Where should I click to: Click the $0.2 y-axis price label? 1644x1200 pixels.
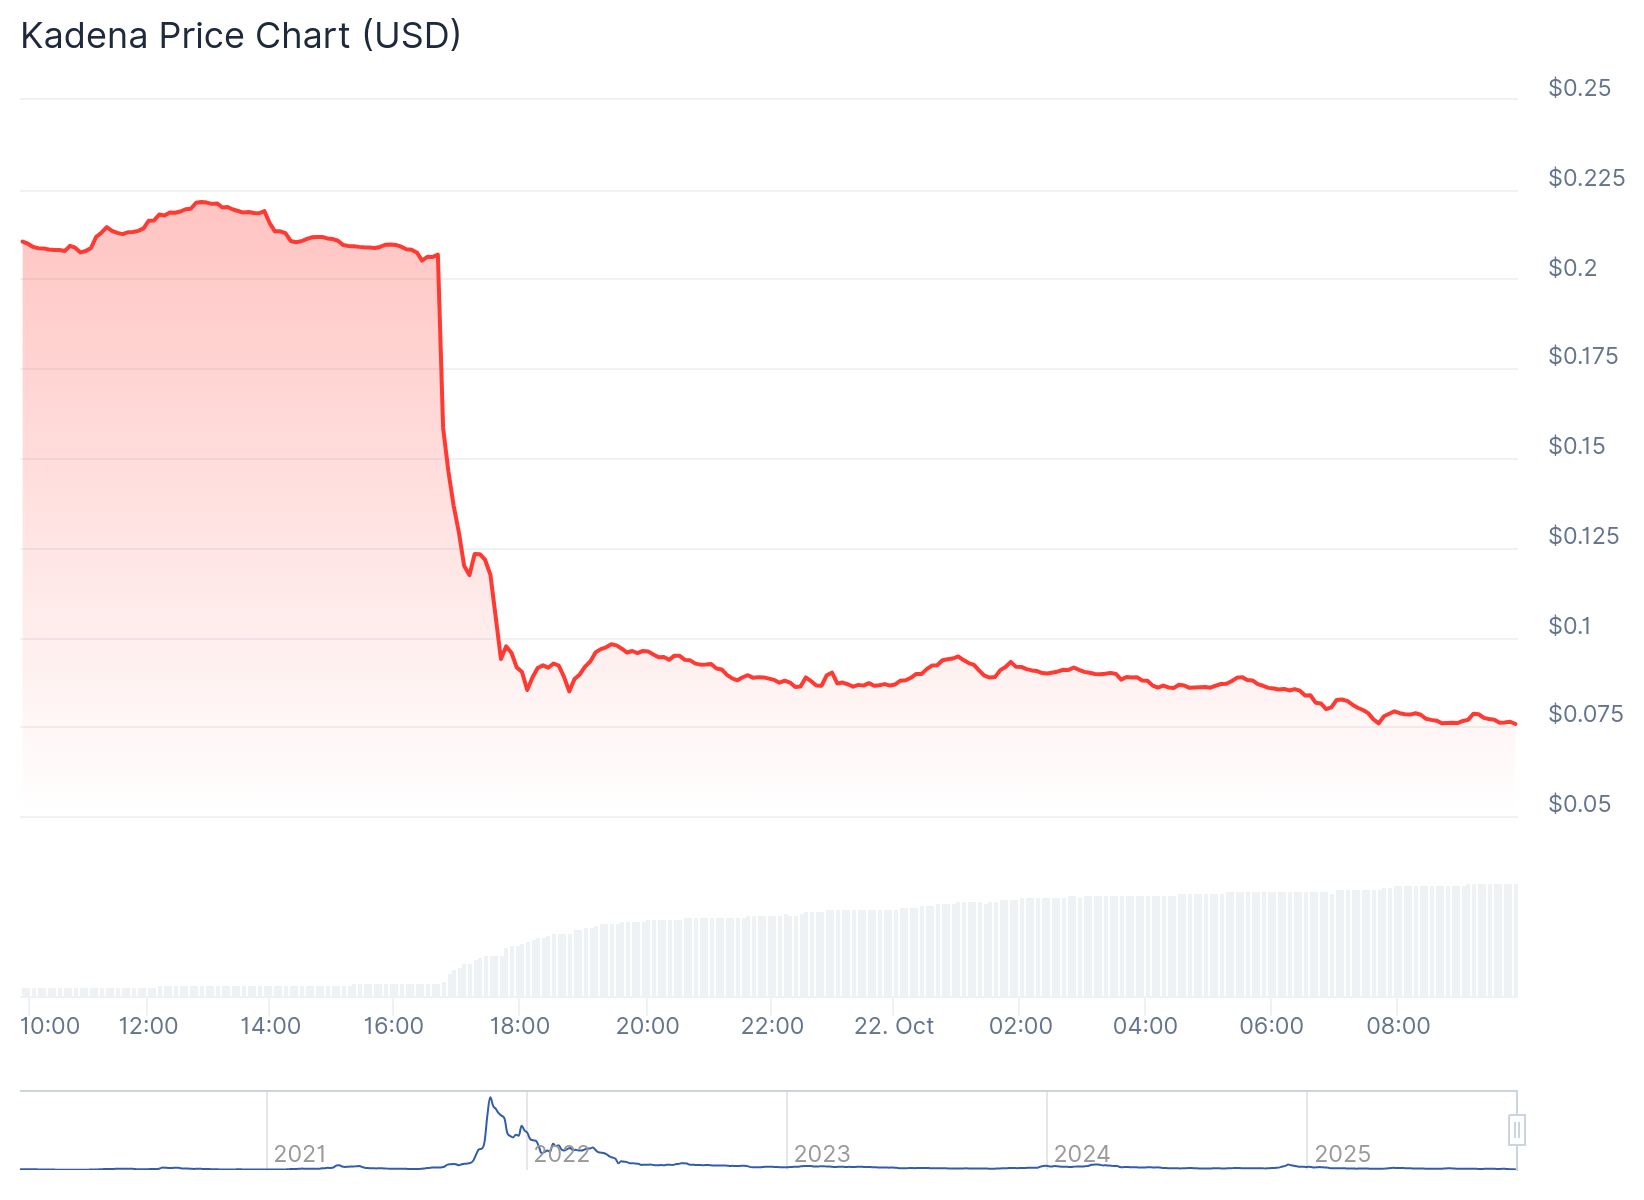pos(1572,268)
